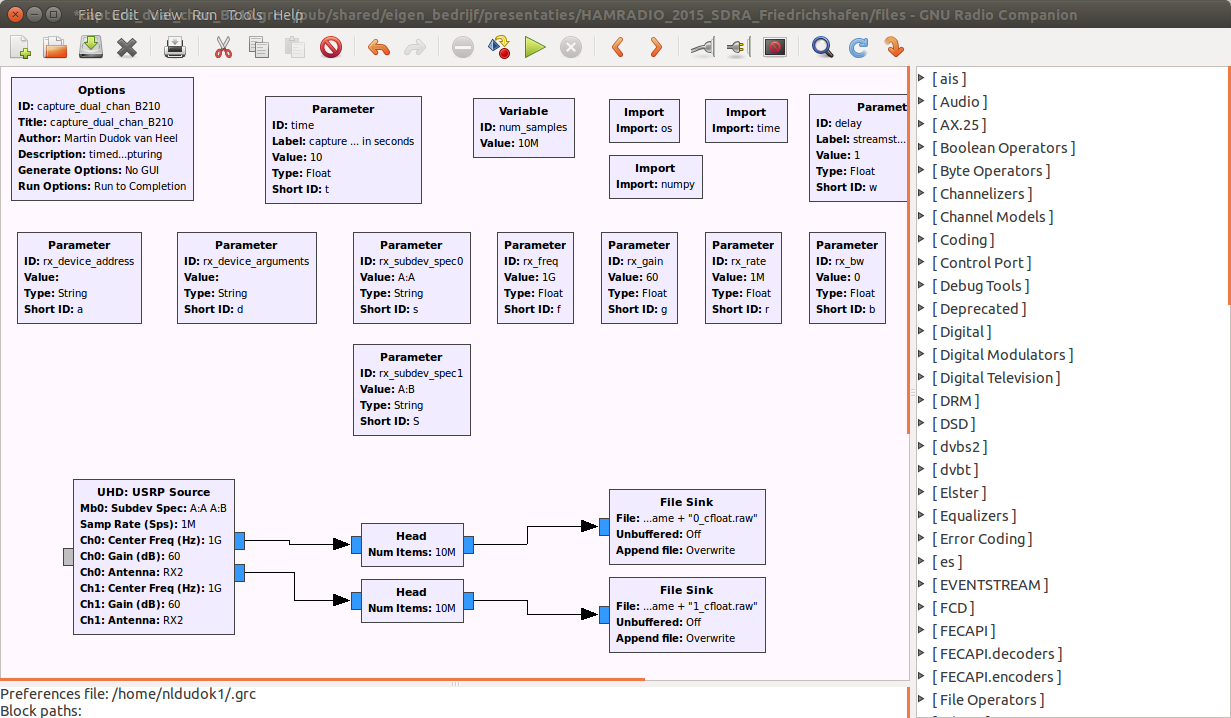
Task: Save the flow graph with the save icon
Action: click(x=90, y=47)
